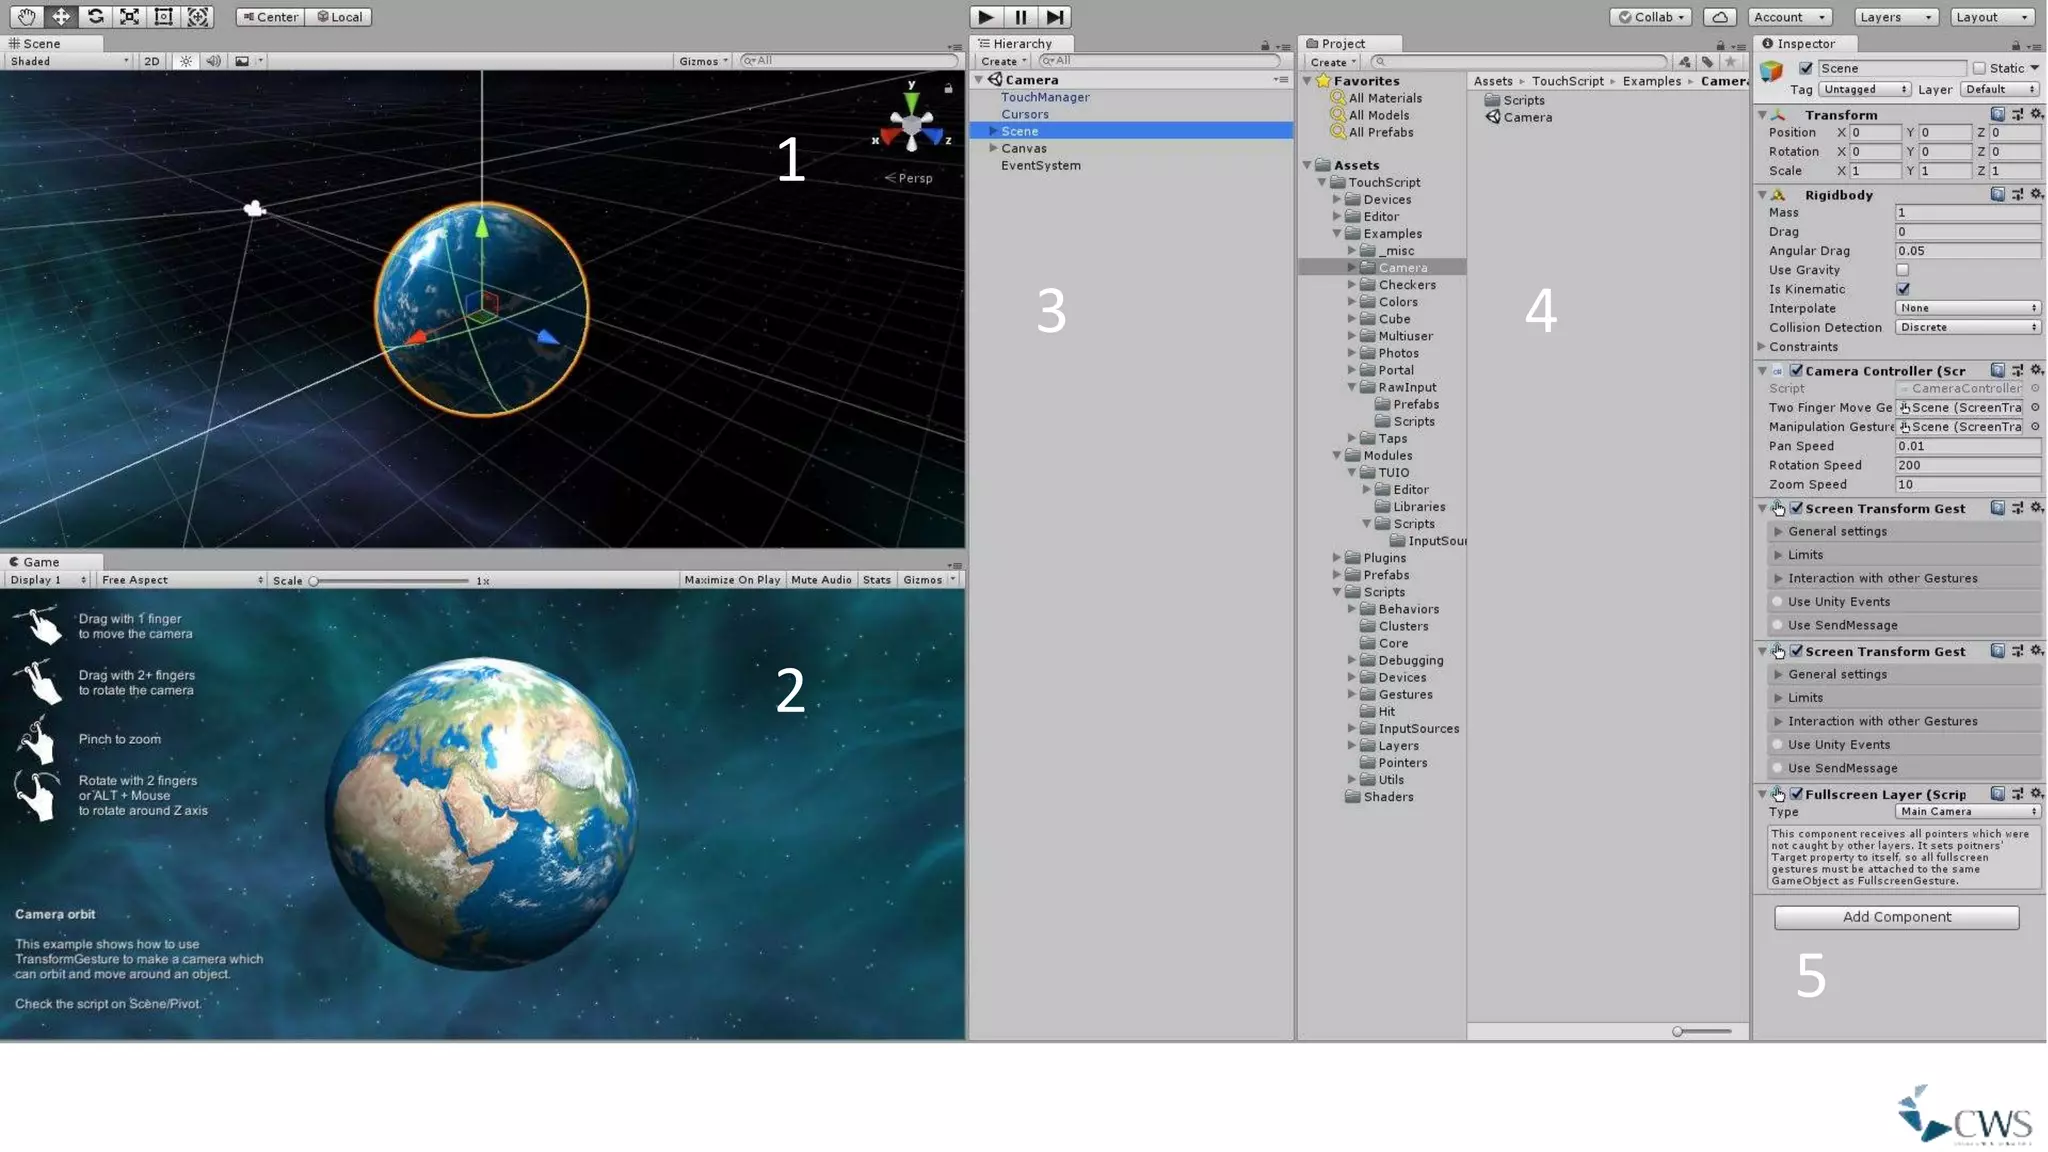
Task: Toggle scene audio speaker icon
Action: point(213,61)
